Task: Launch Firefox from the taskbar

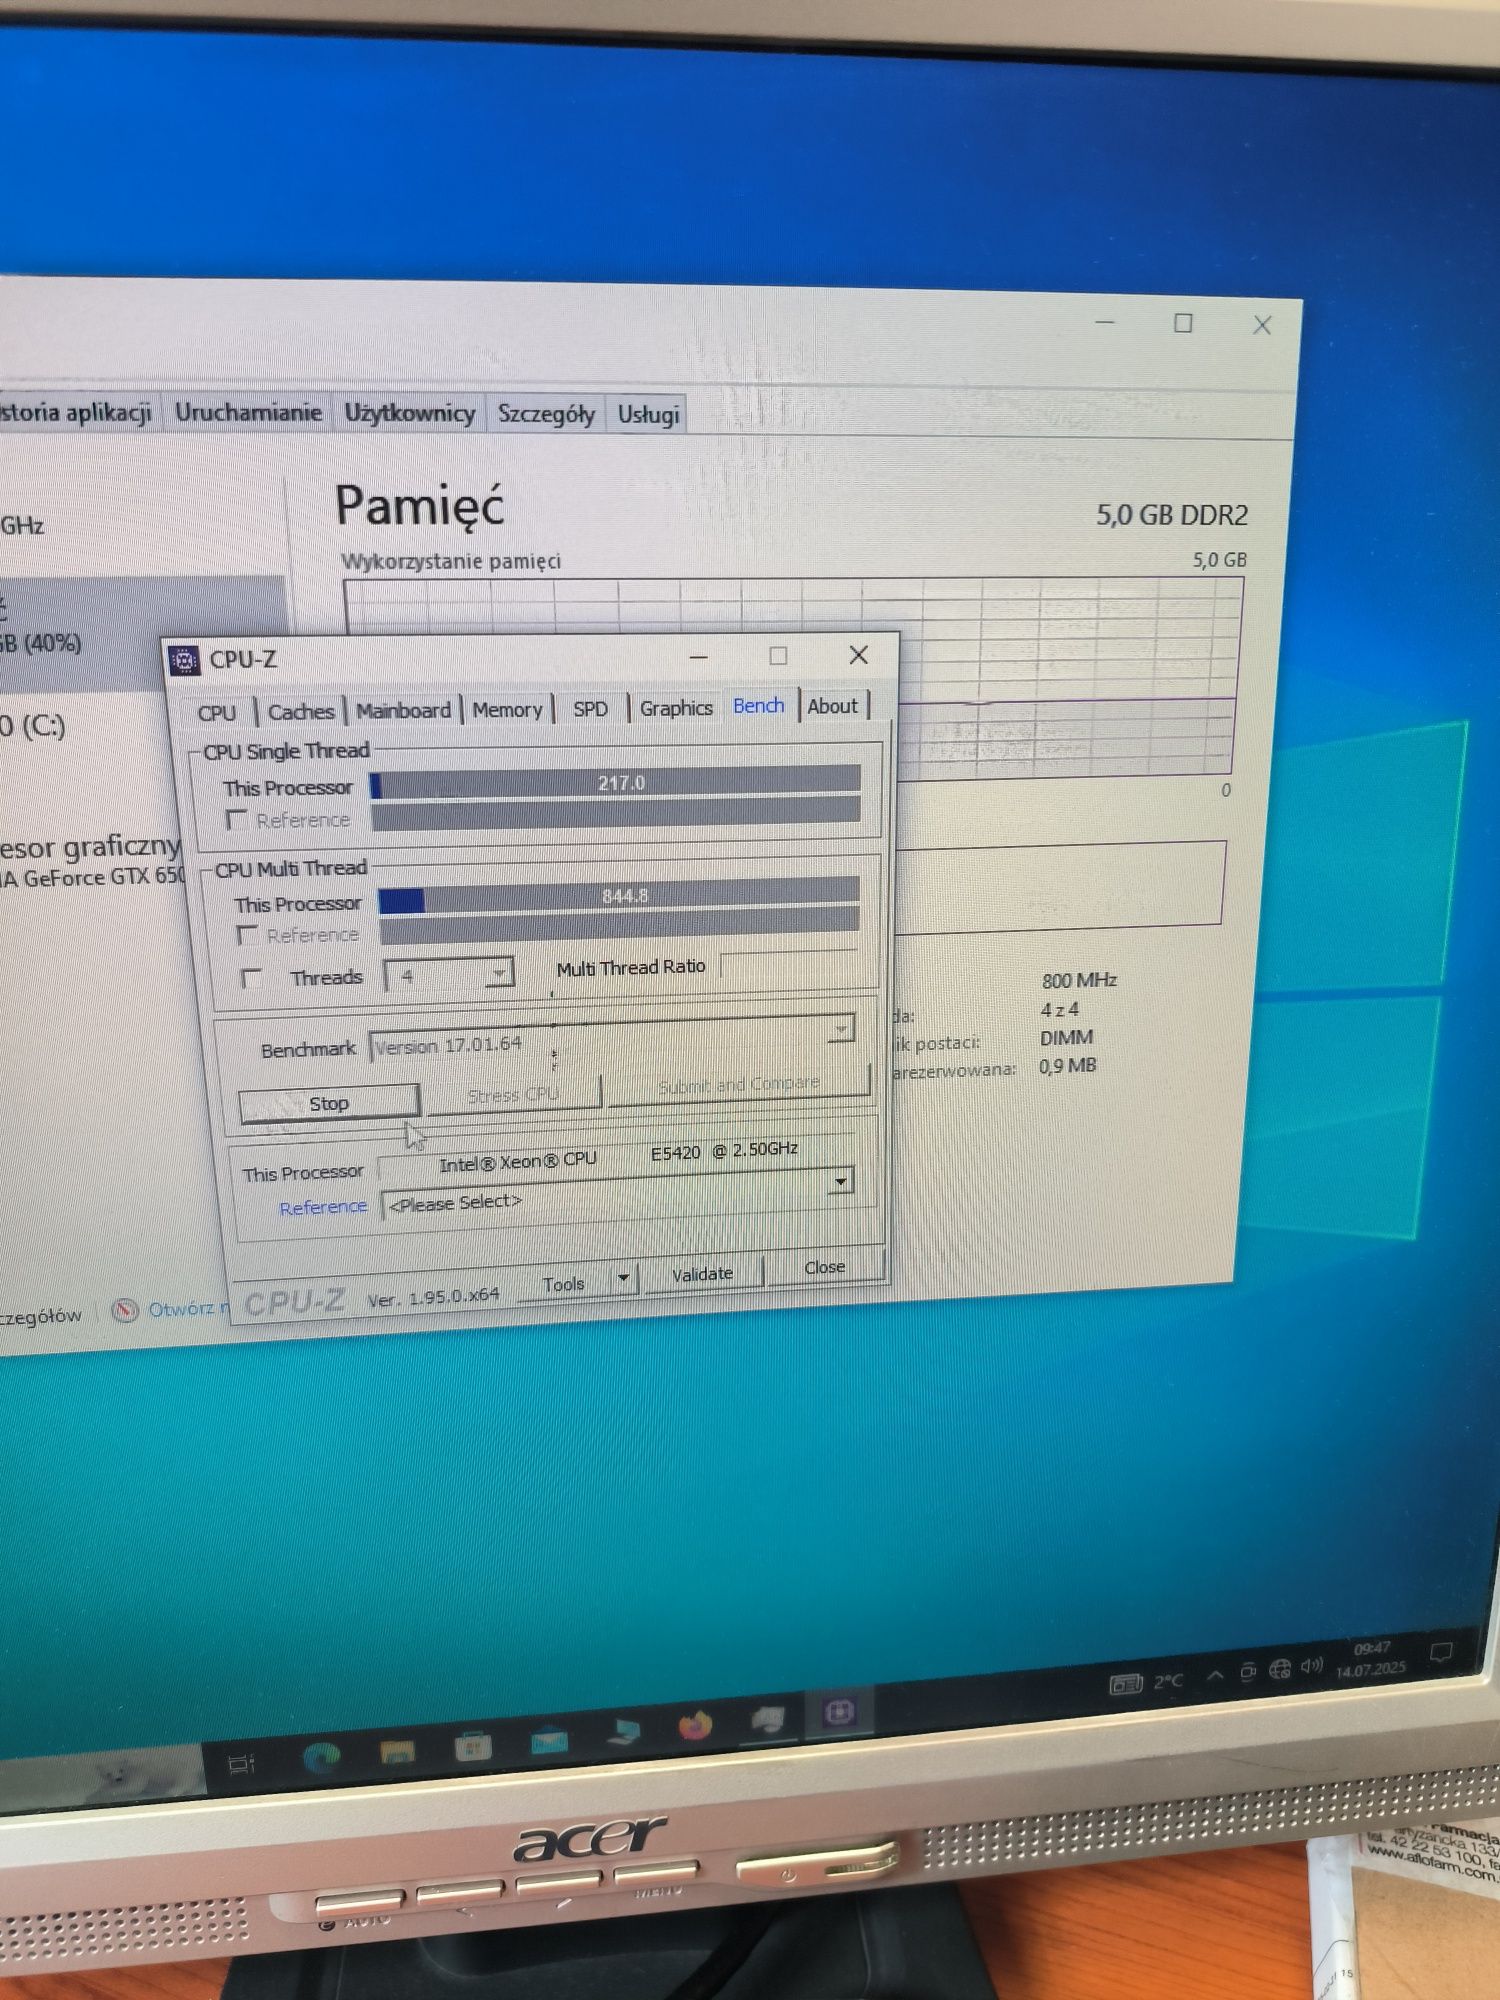Action: pyautogui.click(x=694, y=1726)
